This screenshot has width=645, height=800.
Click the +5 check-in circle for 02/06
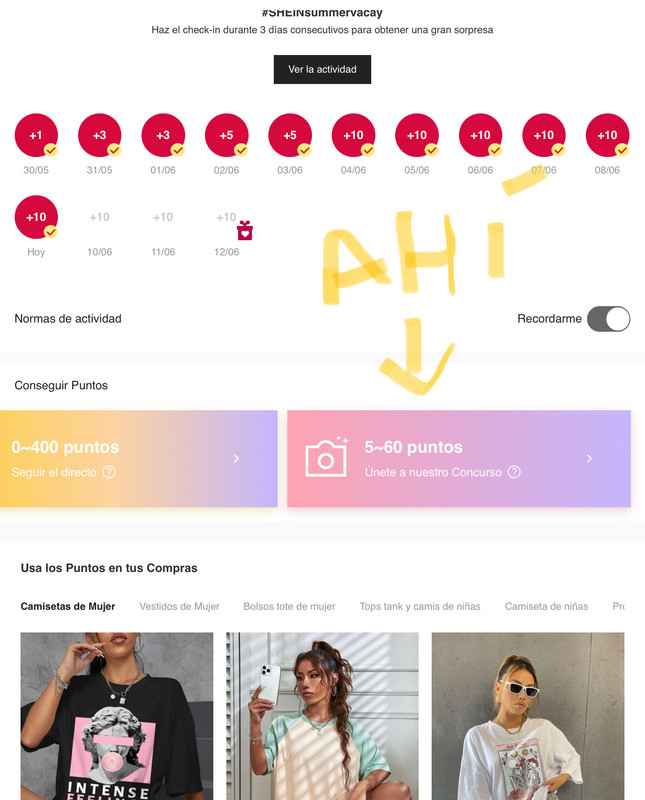pyautogui.click(x=227, y=135)
